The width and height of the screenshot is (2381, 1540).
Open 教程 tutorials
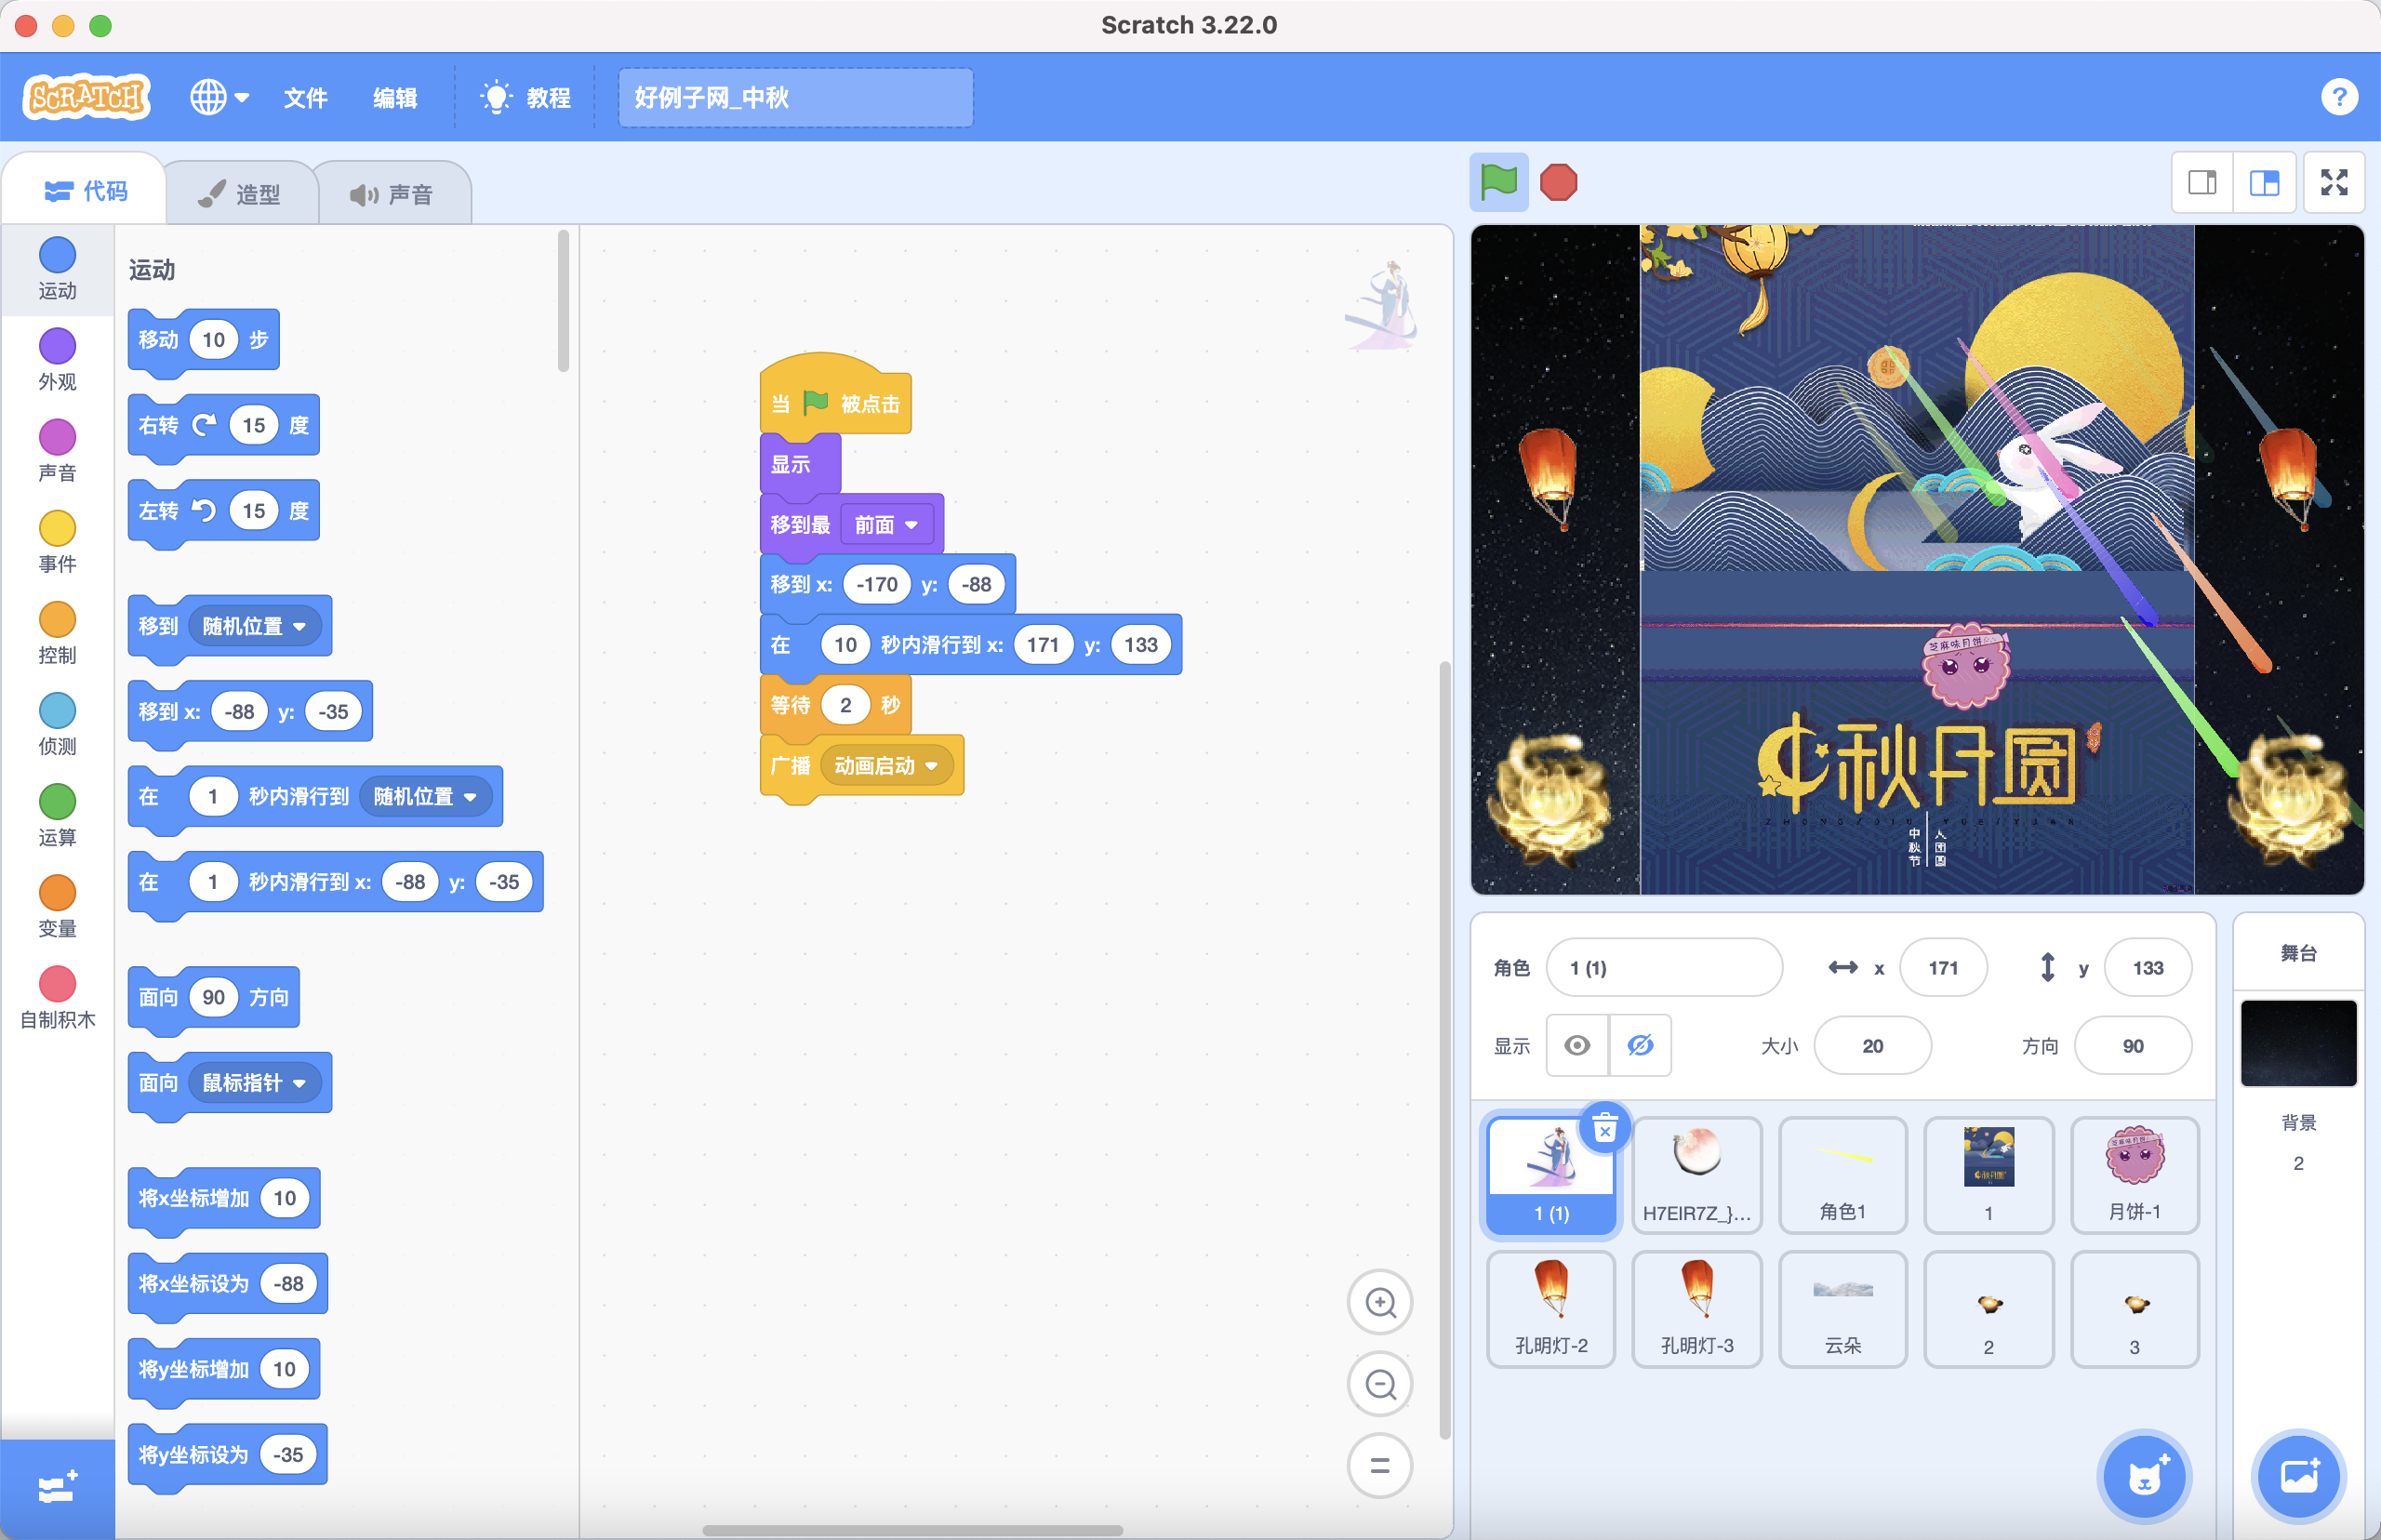[x=525, y=97]
